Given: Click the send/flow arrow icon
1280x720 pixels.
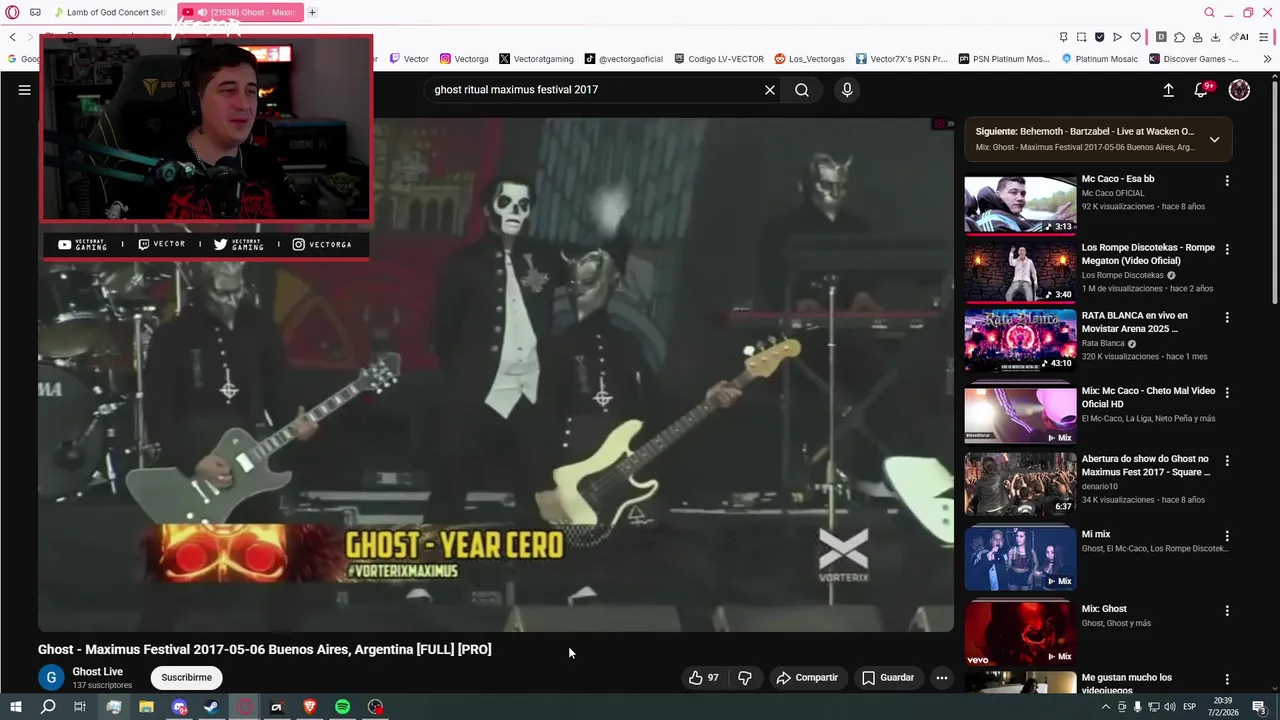Looking at the screenshot, I should [x=1117, y=37].
